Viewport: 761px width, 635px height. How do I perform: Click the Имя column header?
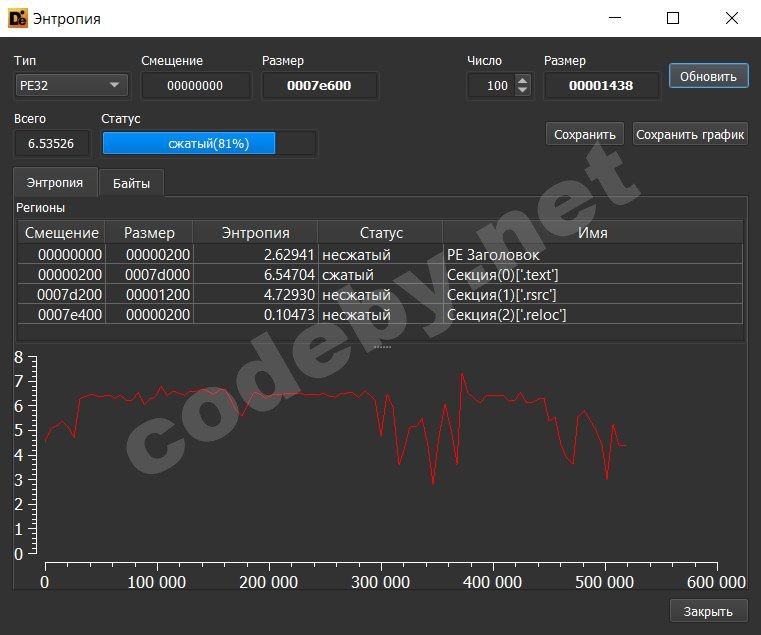pos(592,233)
